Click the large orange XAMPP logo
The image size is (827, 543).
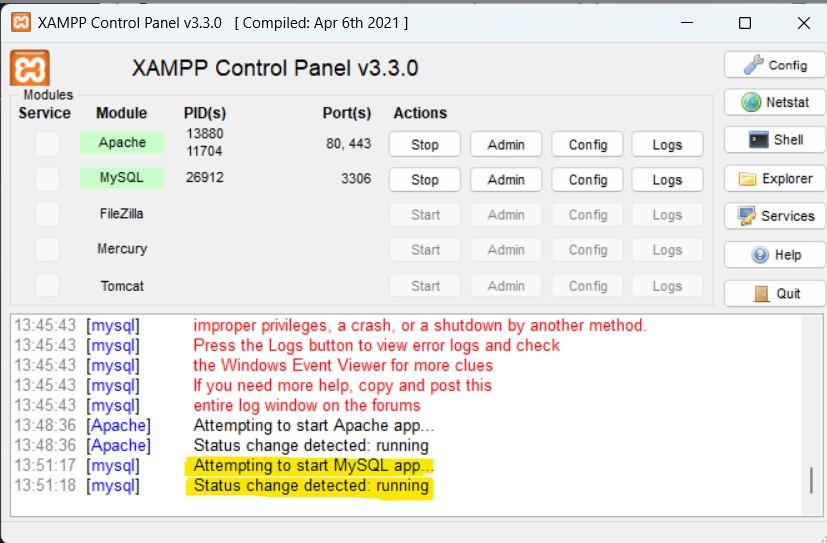[30, 67]
